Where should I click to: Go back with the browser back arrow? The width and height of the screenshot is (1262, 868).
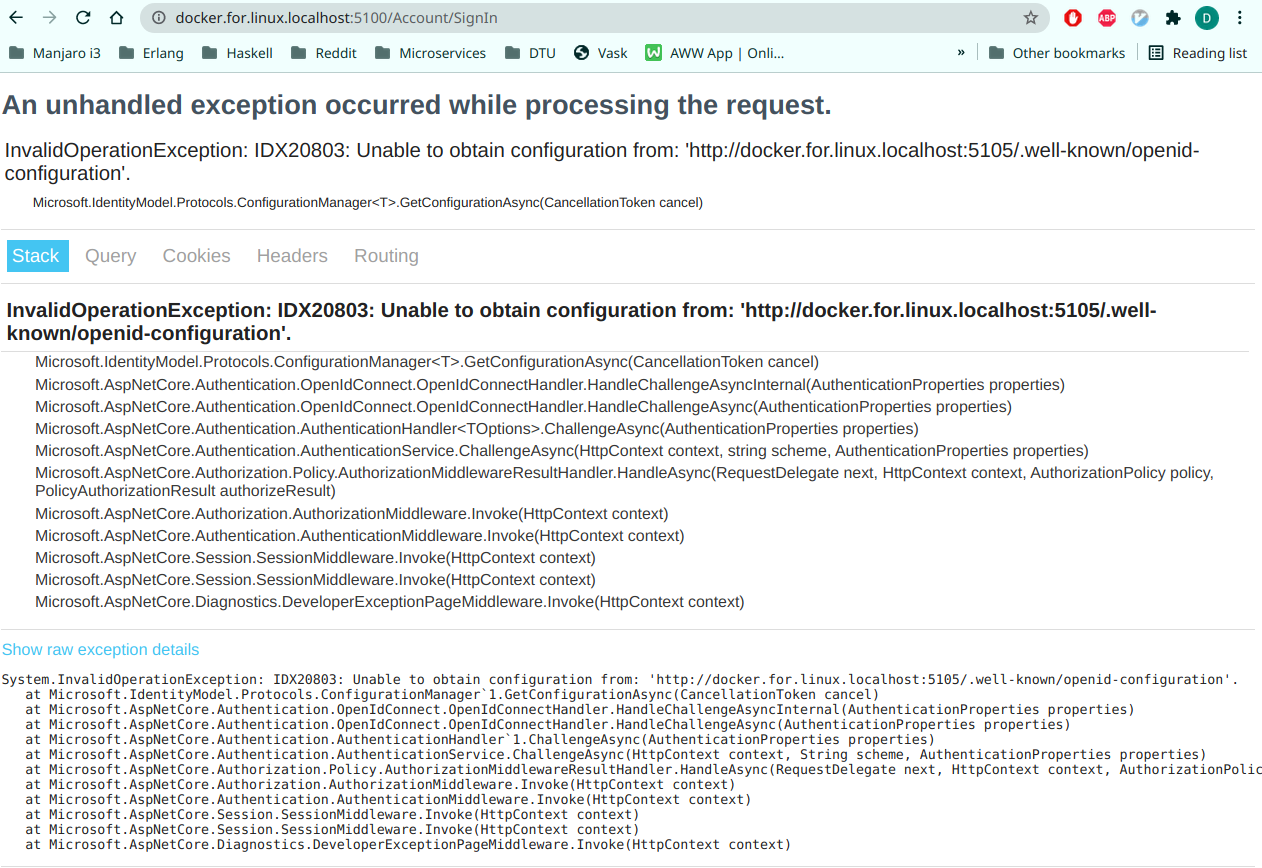[18, 18]
